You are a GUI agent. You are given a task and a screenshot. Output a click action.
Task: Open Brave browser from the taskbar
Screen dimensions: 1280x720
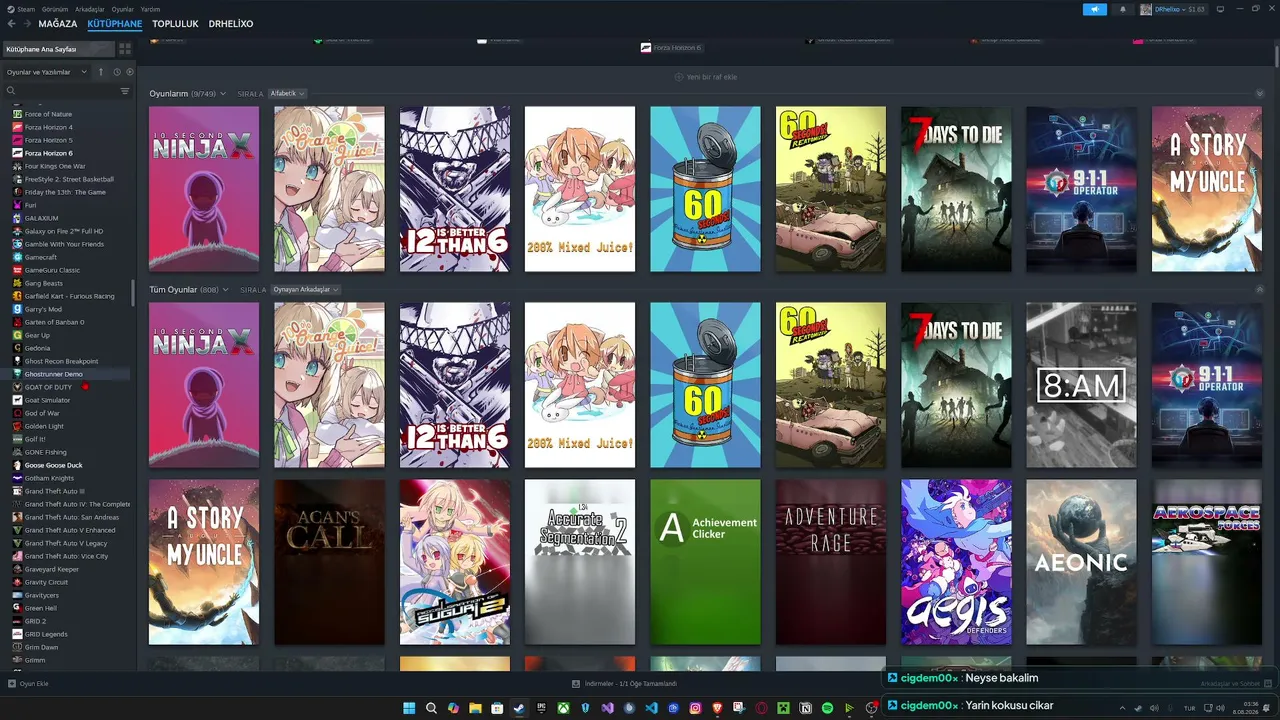tap(717, 708)
